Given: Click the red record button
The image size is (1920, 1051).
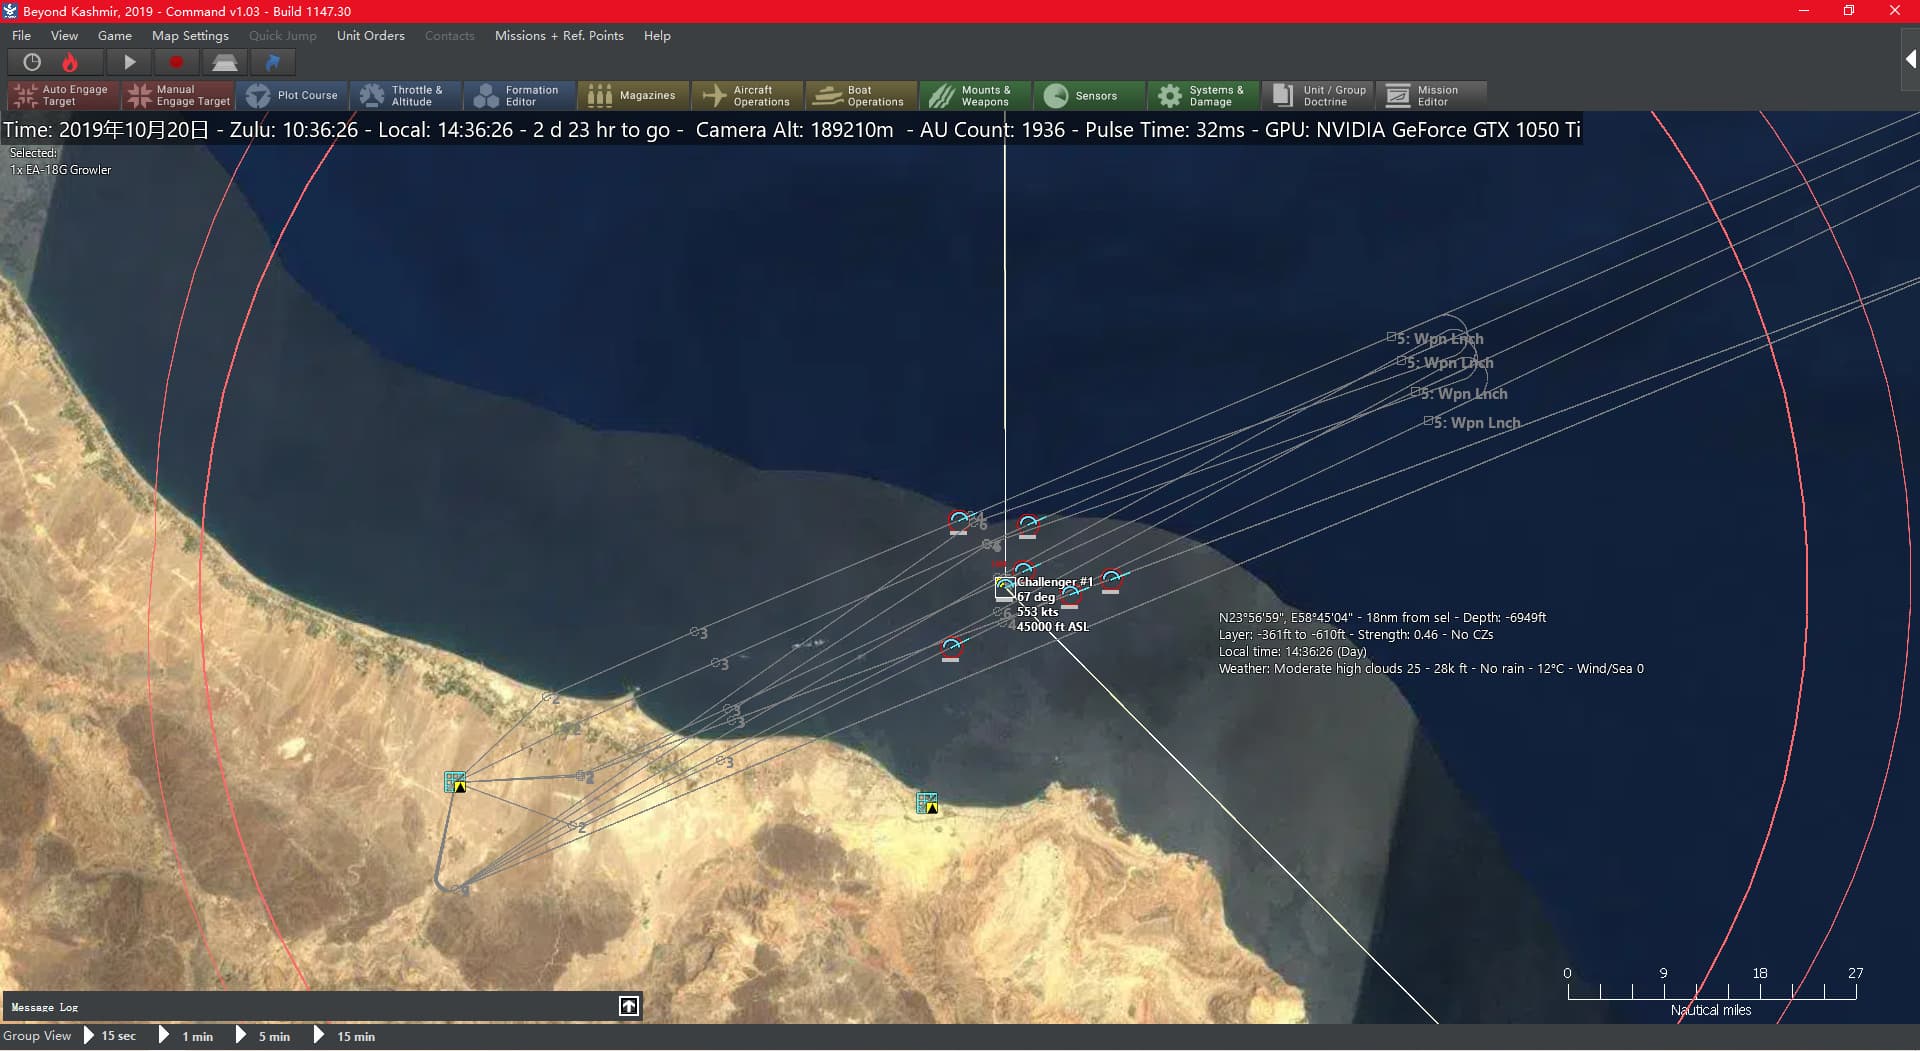Looking at the screenshot, I should (176, 62).
